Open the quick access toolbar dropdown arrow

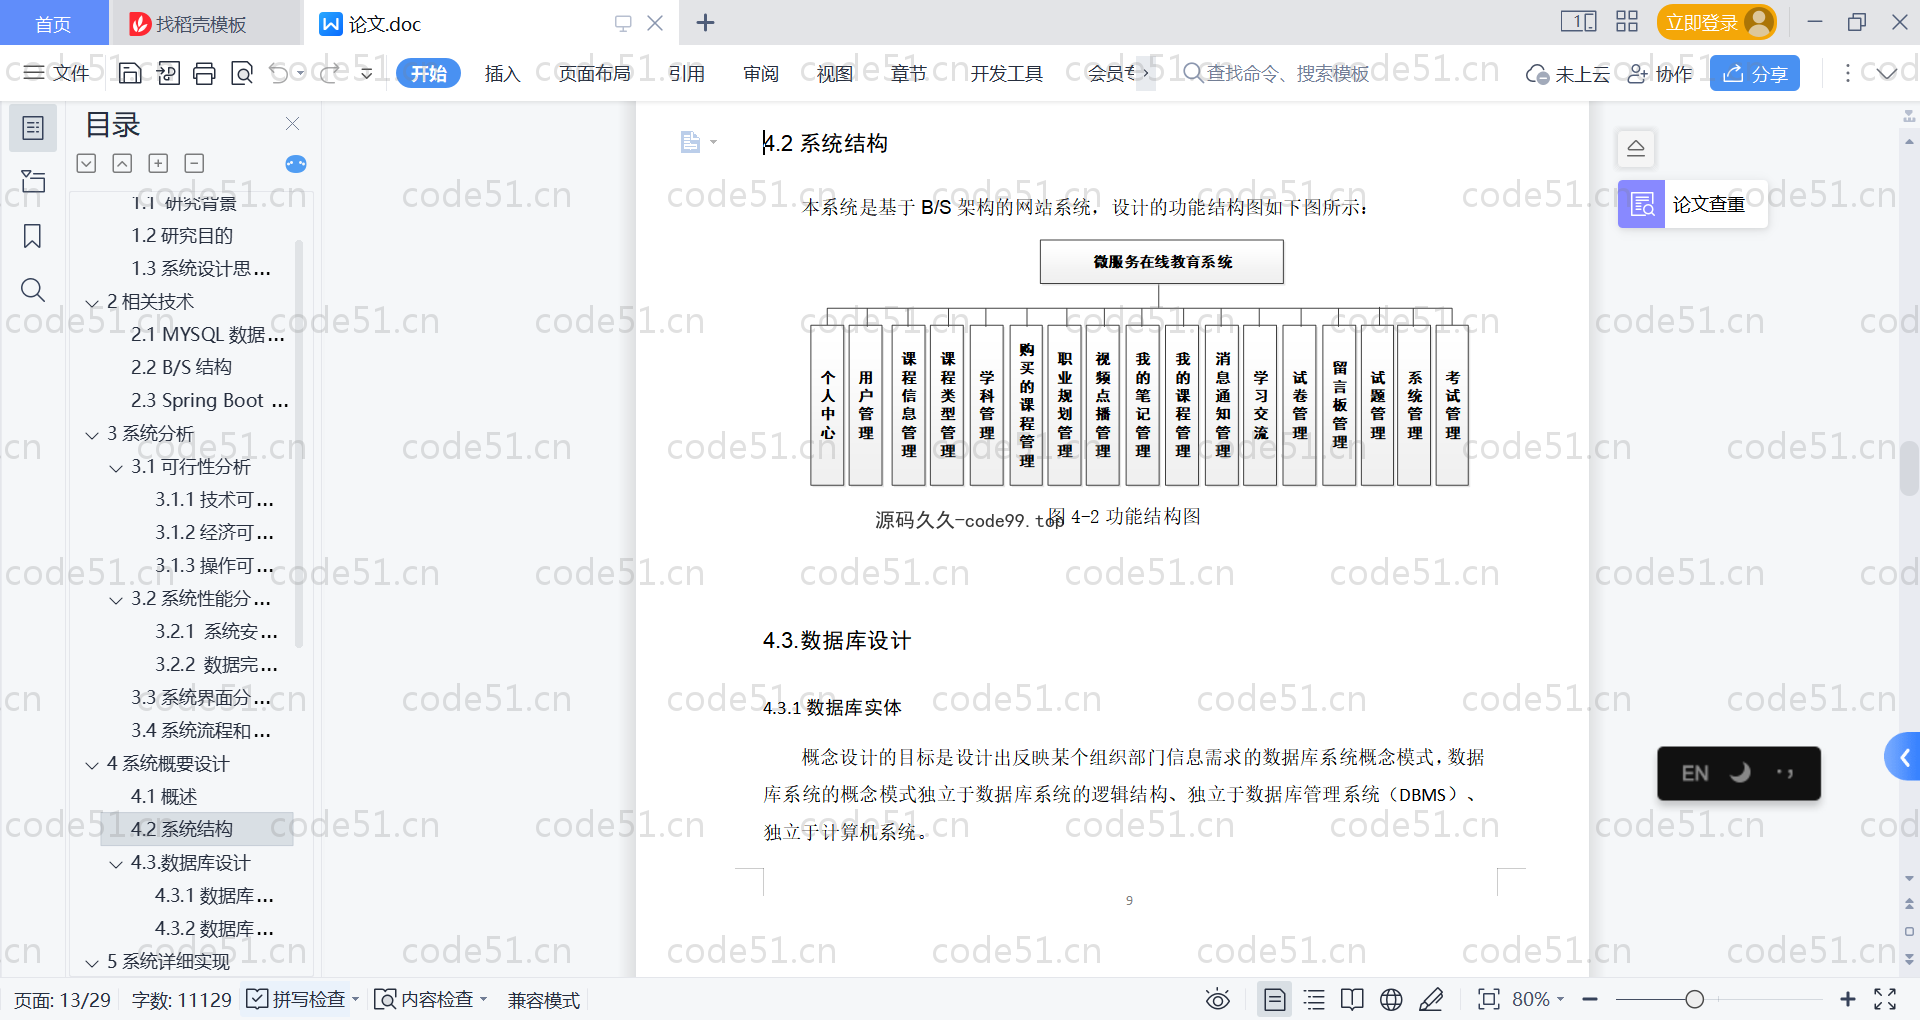pyautogui.click(x=366, y=73)
